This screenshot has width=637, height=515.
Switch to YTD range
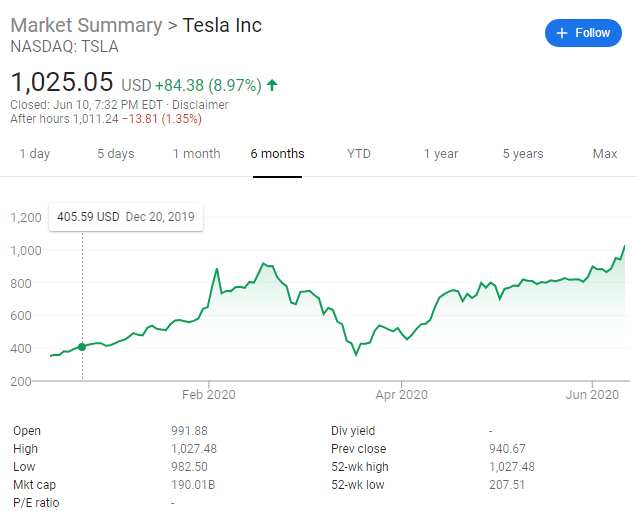coord(359,154)
